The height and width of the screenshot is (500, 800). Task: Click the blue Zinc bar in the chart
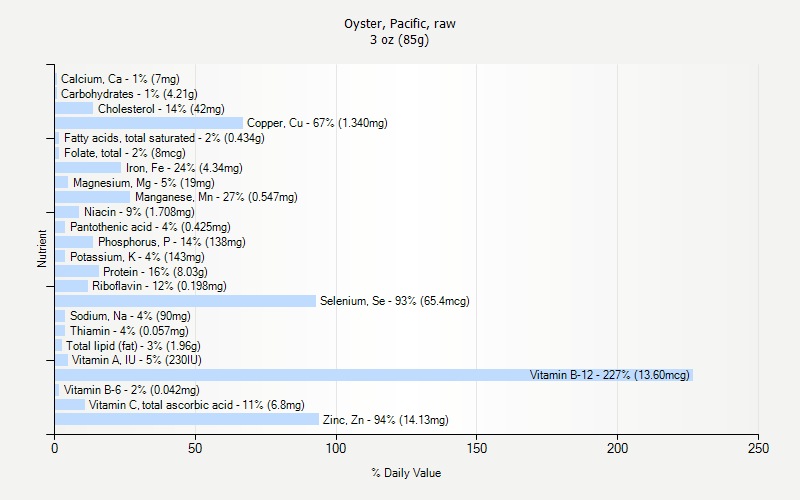tap(187, 419)
